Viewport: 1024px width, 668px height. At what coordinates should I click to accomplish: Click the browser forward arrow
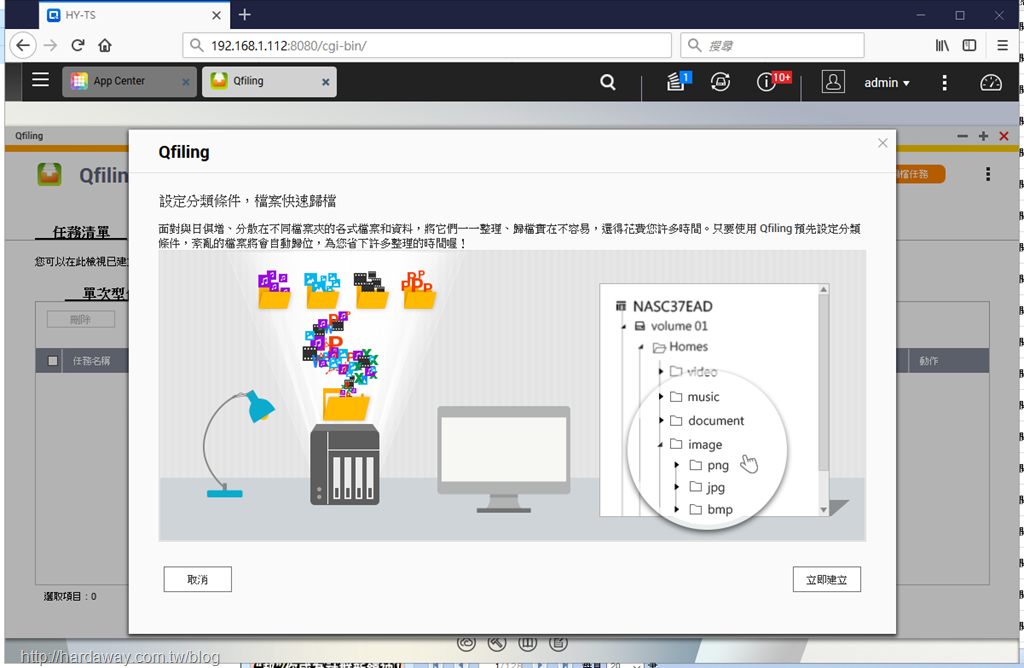tap(50, 45)
